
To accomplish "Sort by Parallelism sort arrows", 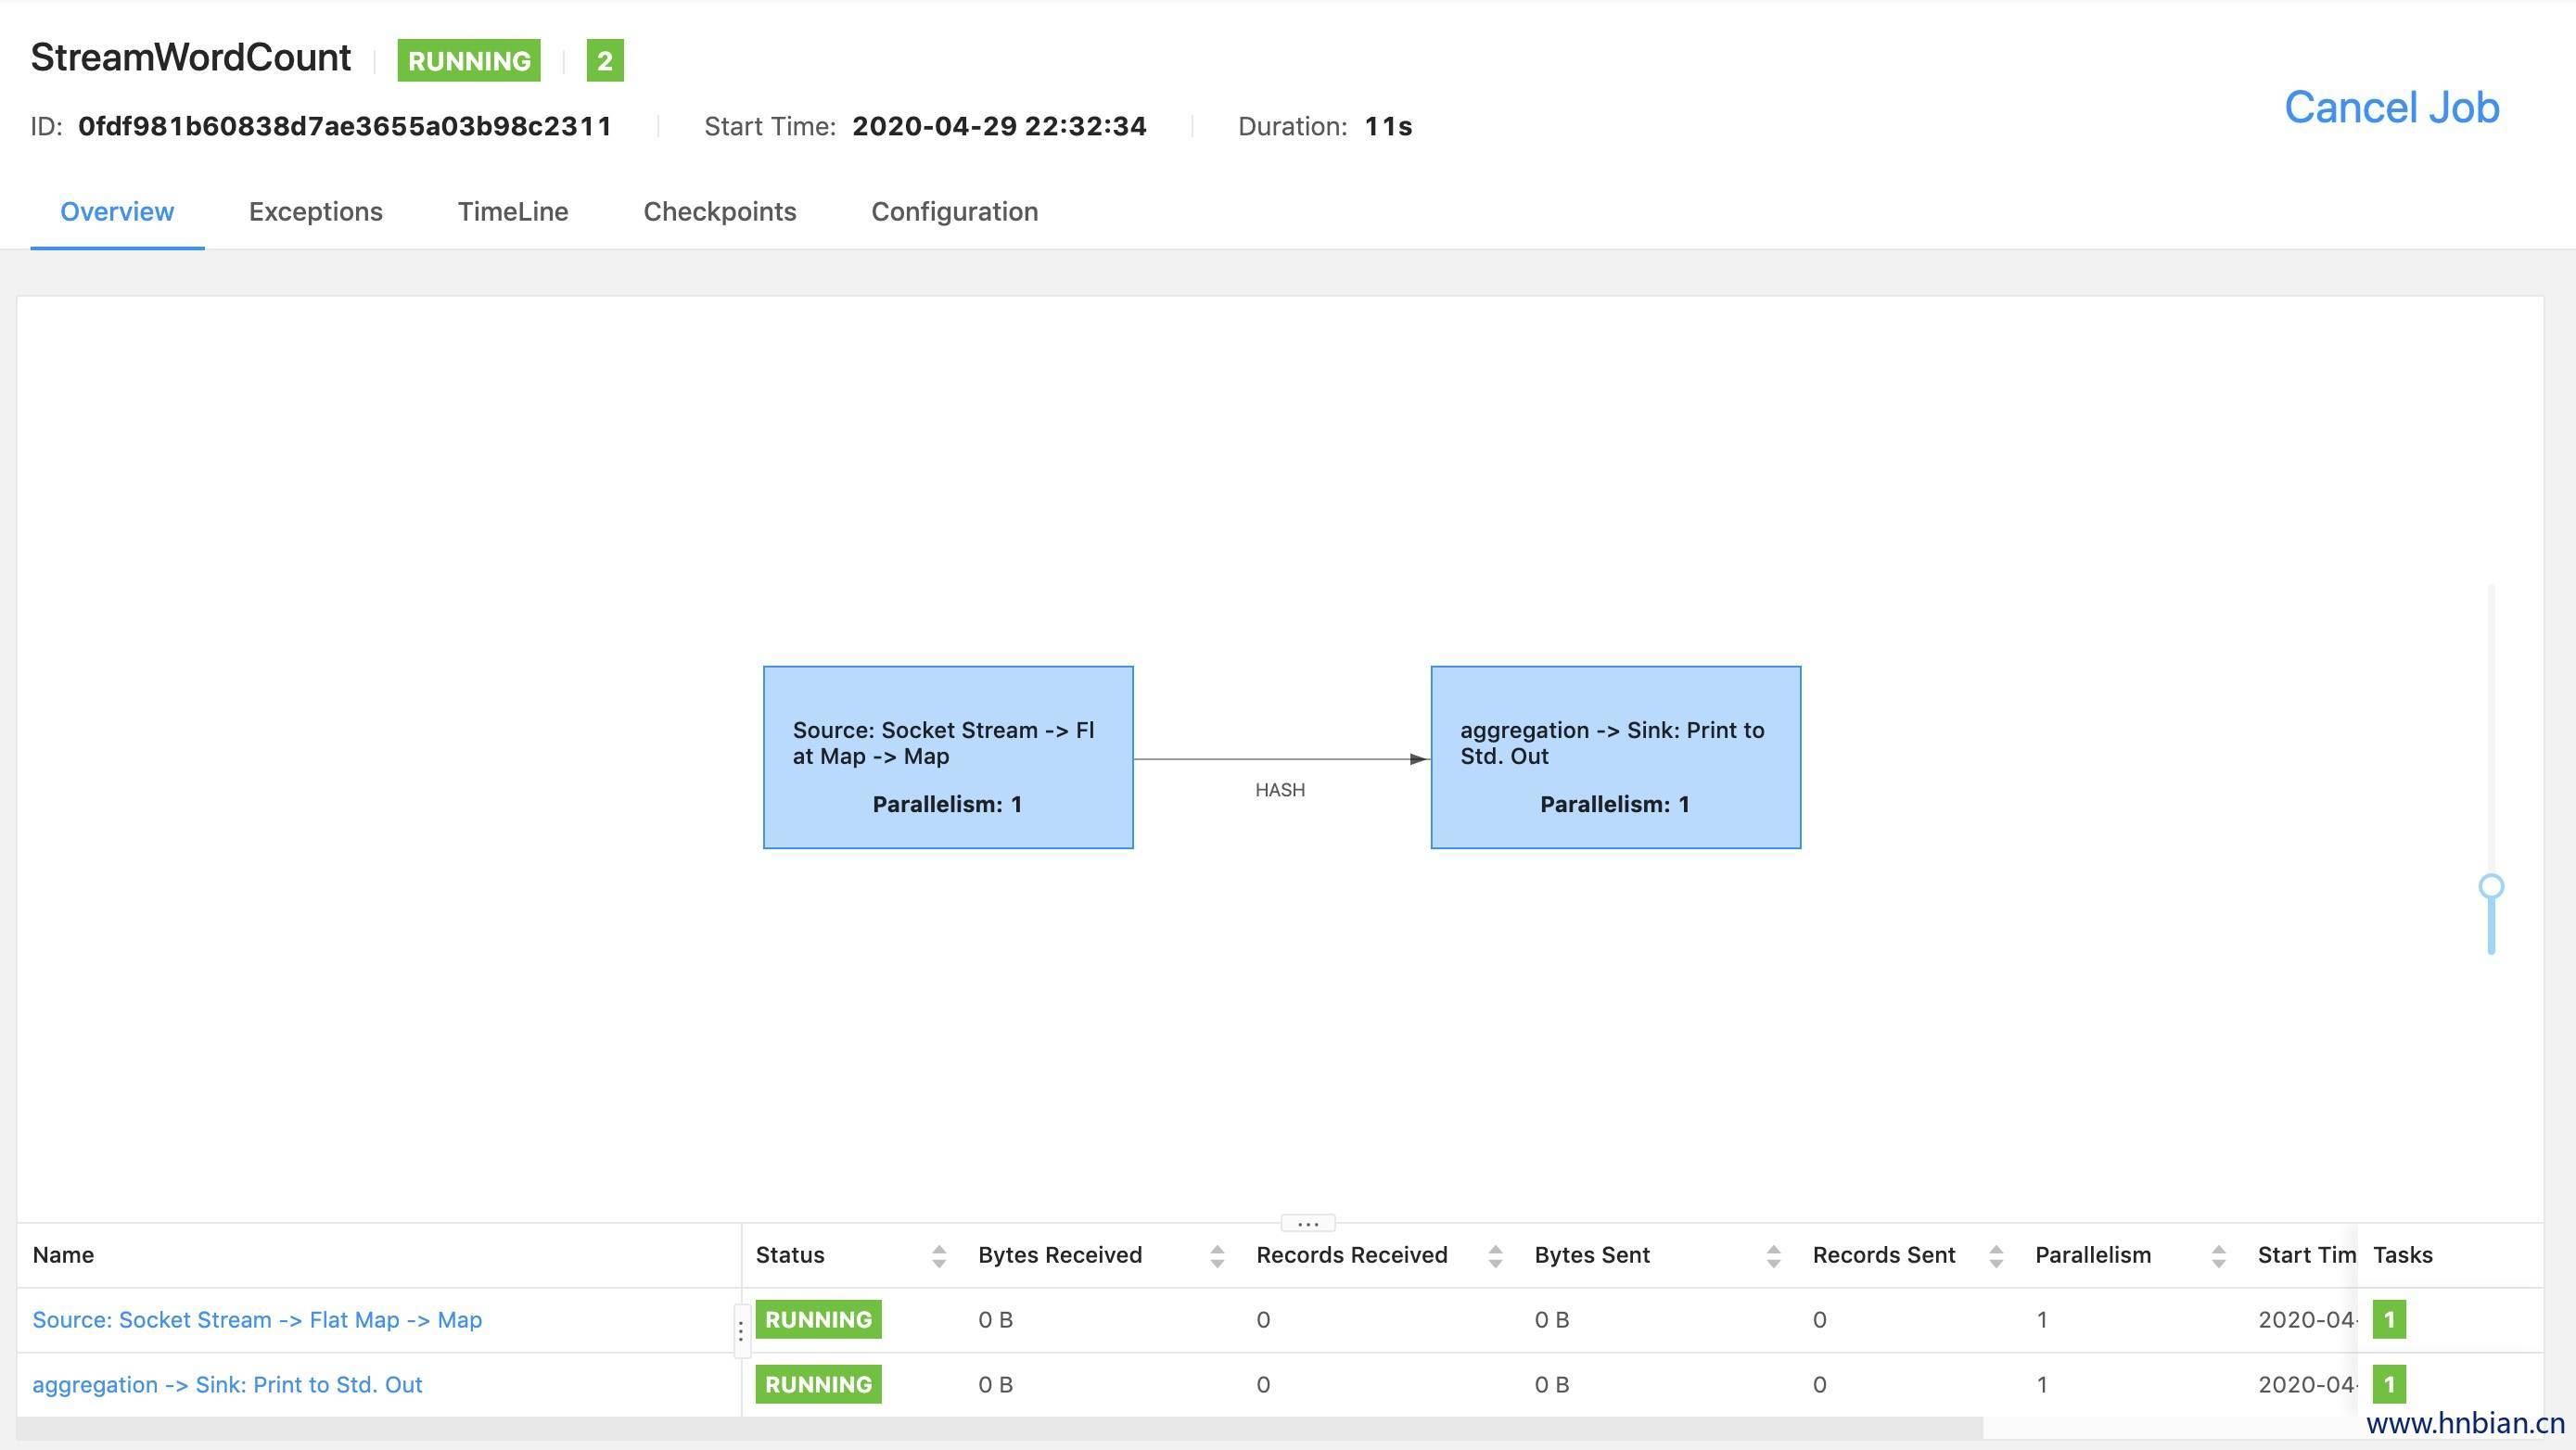I will click(2217, 1256).
